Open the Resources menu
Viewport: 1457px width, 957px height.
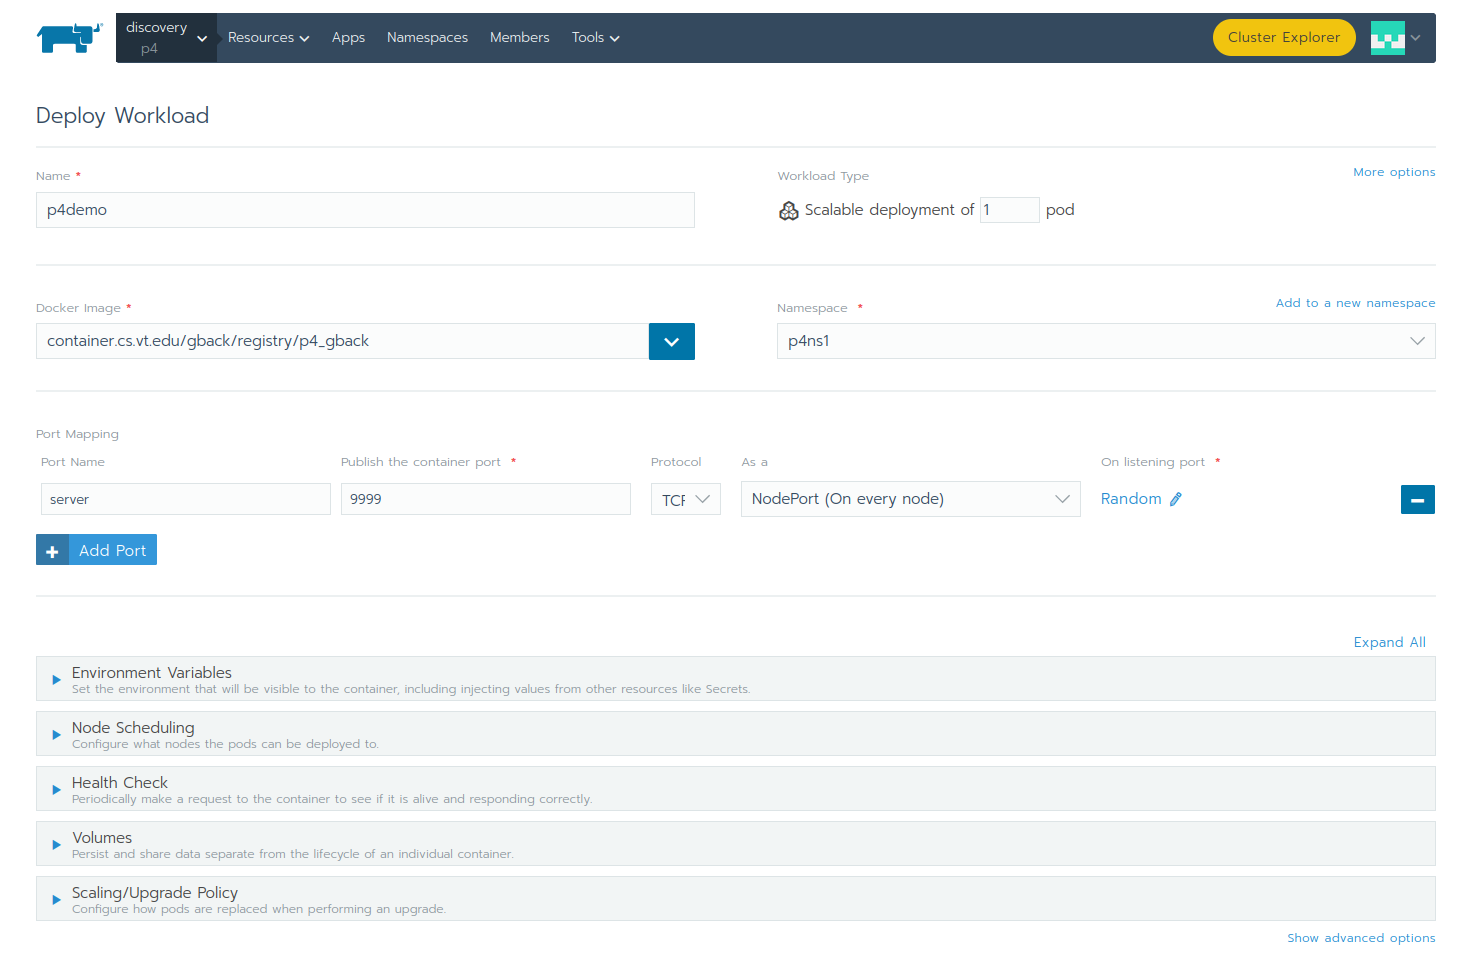tap(268, 38)
